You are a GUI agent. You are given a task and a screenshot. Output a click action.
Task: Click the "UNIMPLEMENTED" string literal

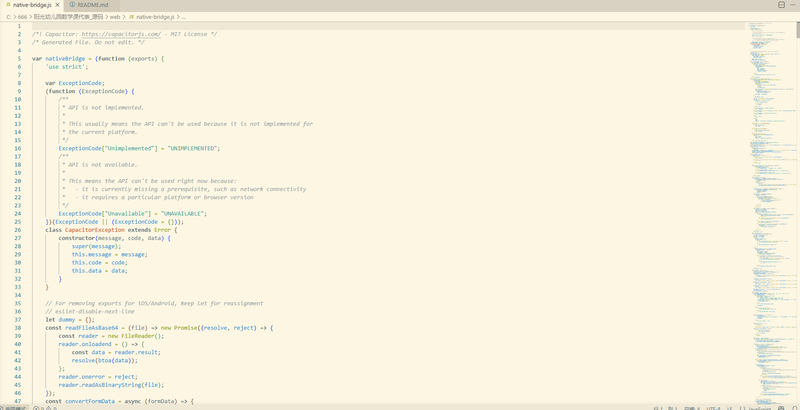(x=190, y=148)
